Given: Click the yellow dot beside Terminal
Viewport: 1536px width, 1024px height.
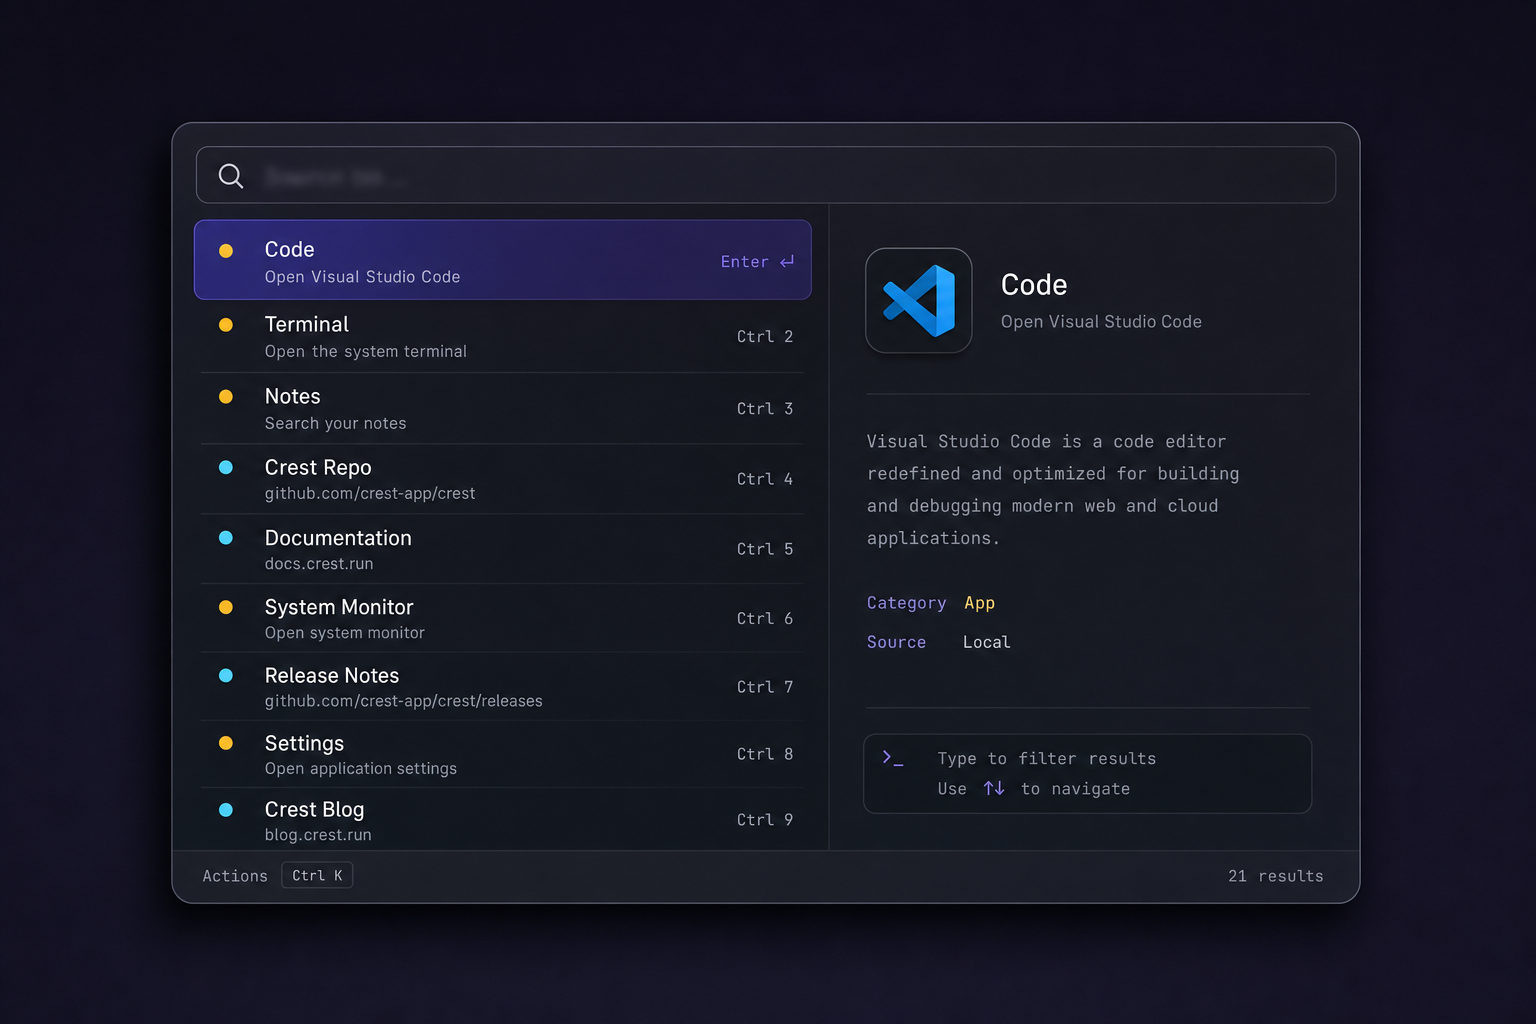Looking at the screenshot, I should [226, 325].
